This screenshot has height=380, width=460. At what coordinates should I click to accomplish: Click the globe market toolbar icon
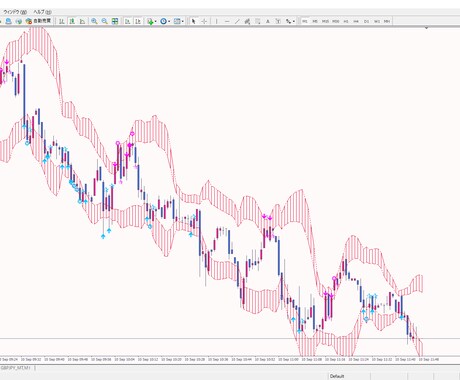click(19, 21)
